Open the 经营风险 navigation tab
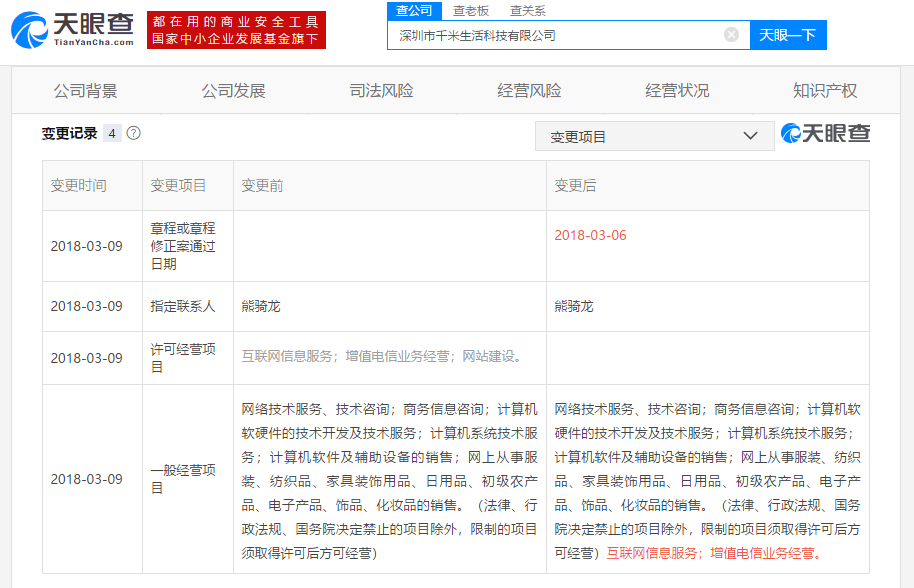The width and height of the screenshot is (914, 588). tap(529, 91)
